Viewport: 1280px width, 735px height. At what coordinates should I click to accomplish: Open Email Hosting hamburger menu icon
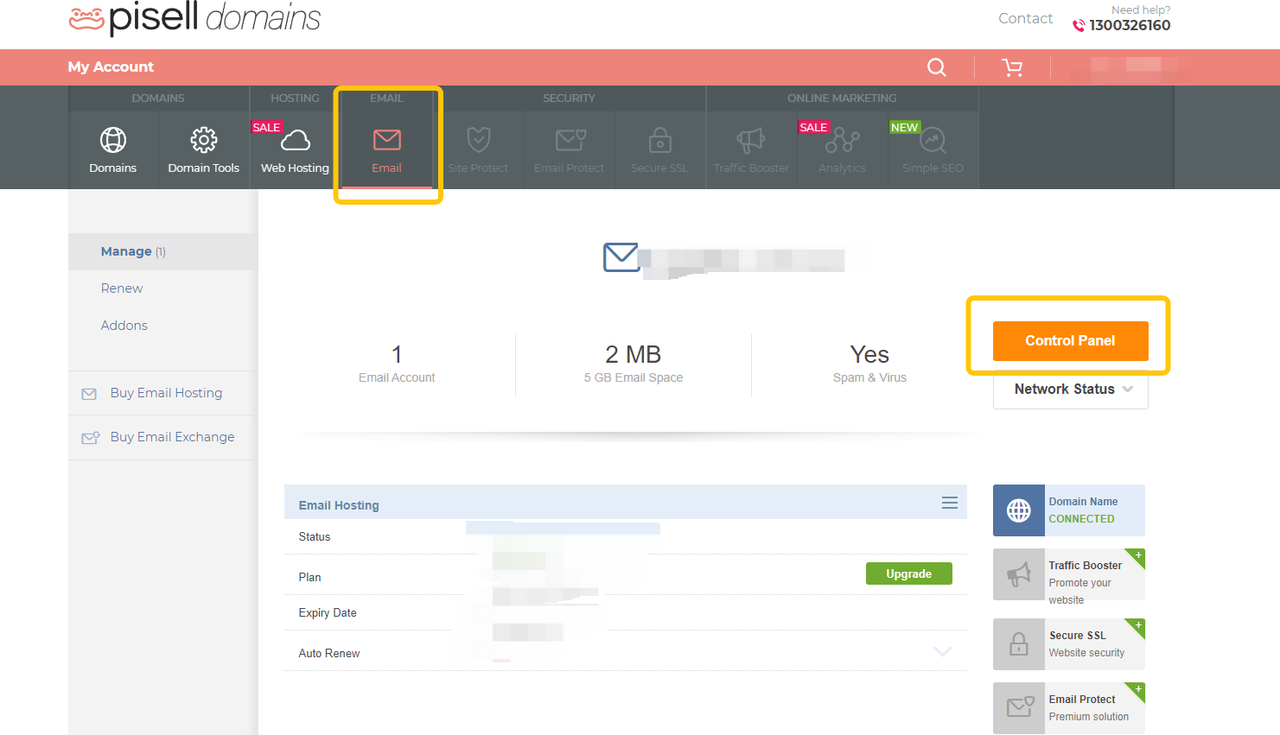point(950,503)
